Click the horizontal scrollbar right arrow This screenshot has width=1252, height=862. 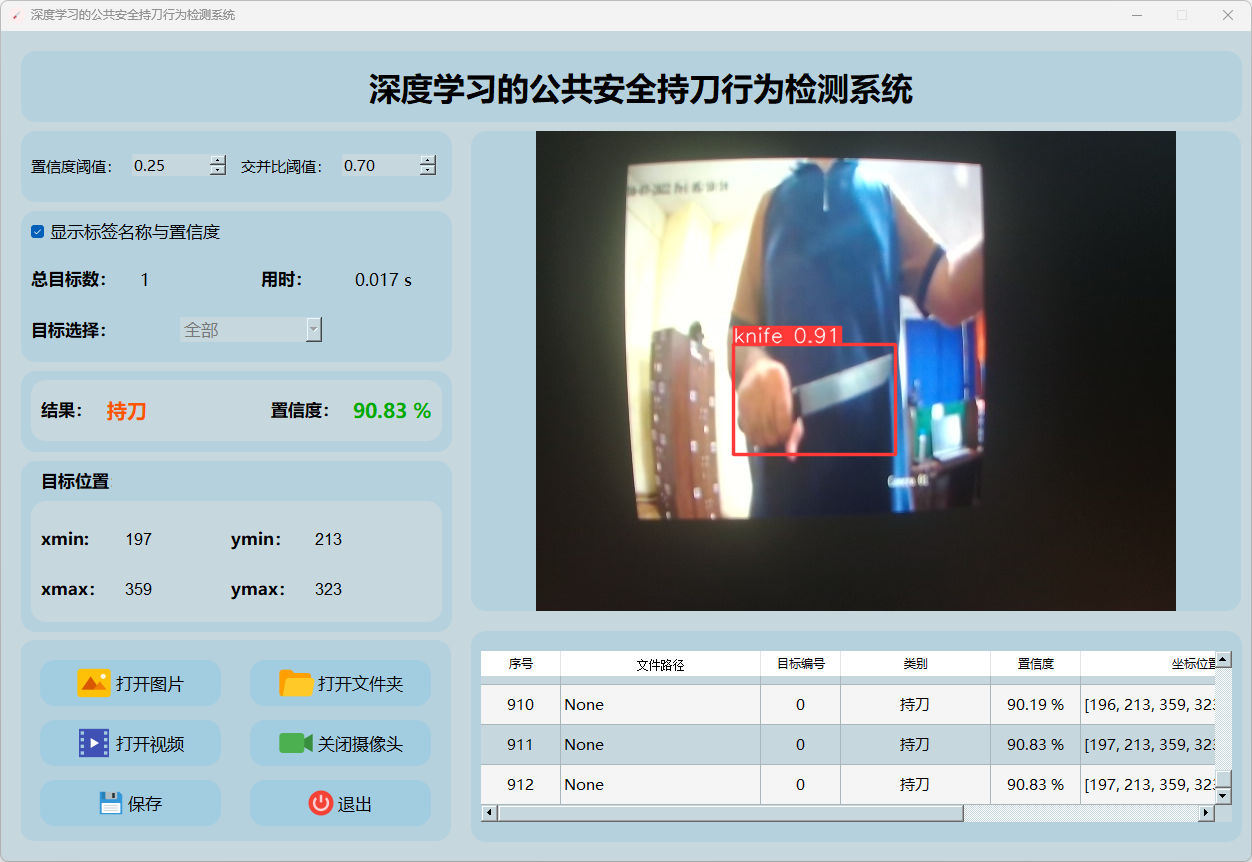click(1206, 813)
